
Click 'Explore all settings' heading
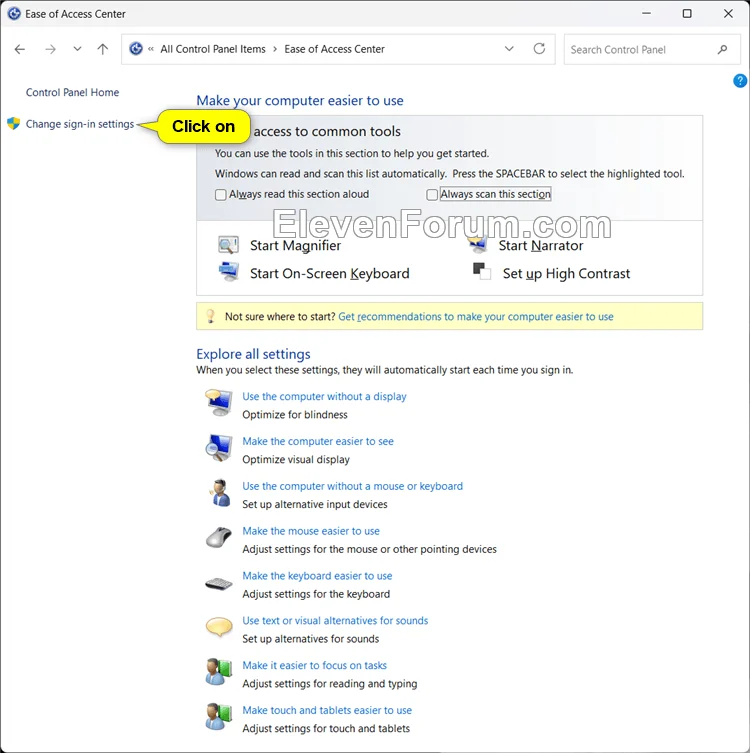coord(254,354)
